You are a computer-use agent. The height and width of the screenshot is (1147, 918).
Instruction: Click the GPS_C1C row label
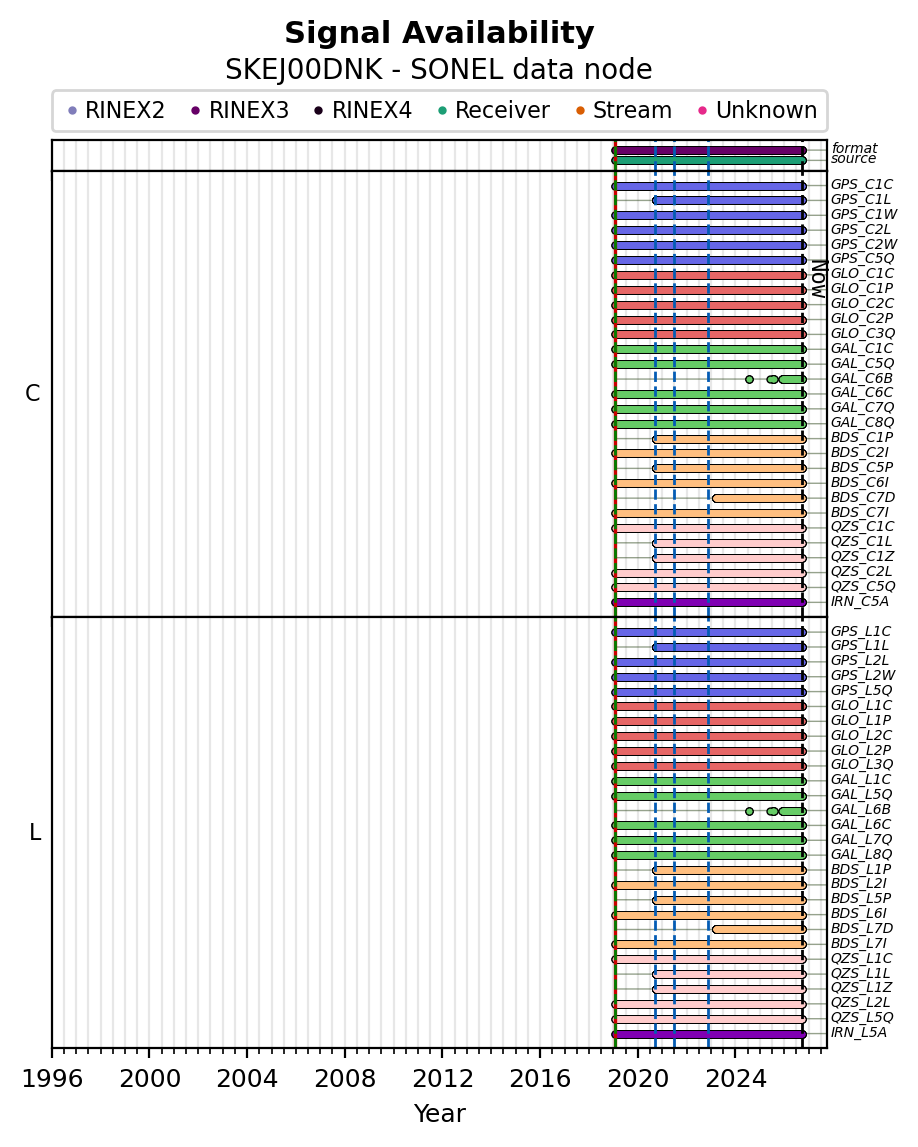tap(862, 185)
